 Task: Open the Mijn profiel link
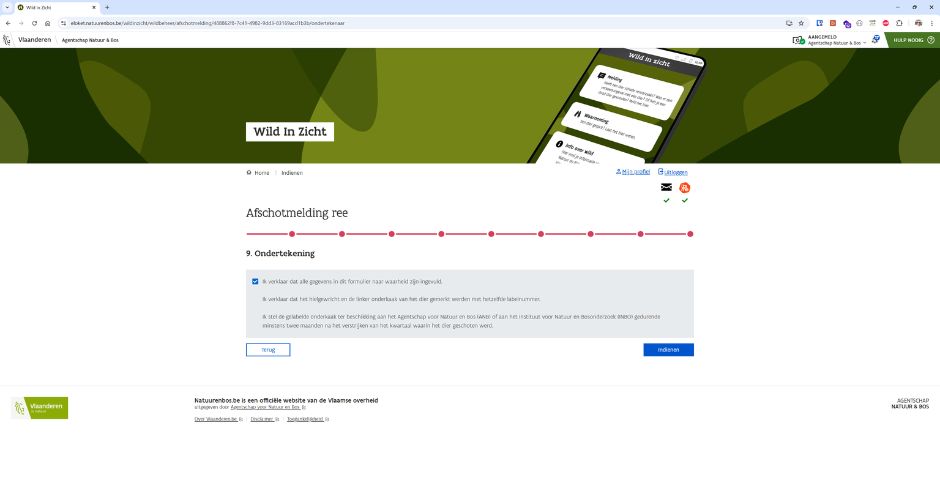[633, 172]
